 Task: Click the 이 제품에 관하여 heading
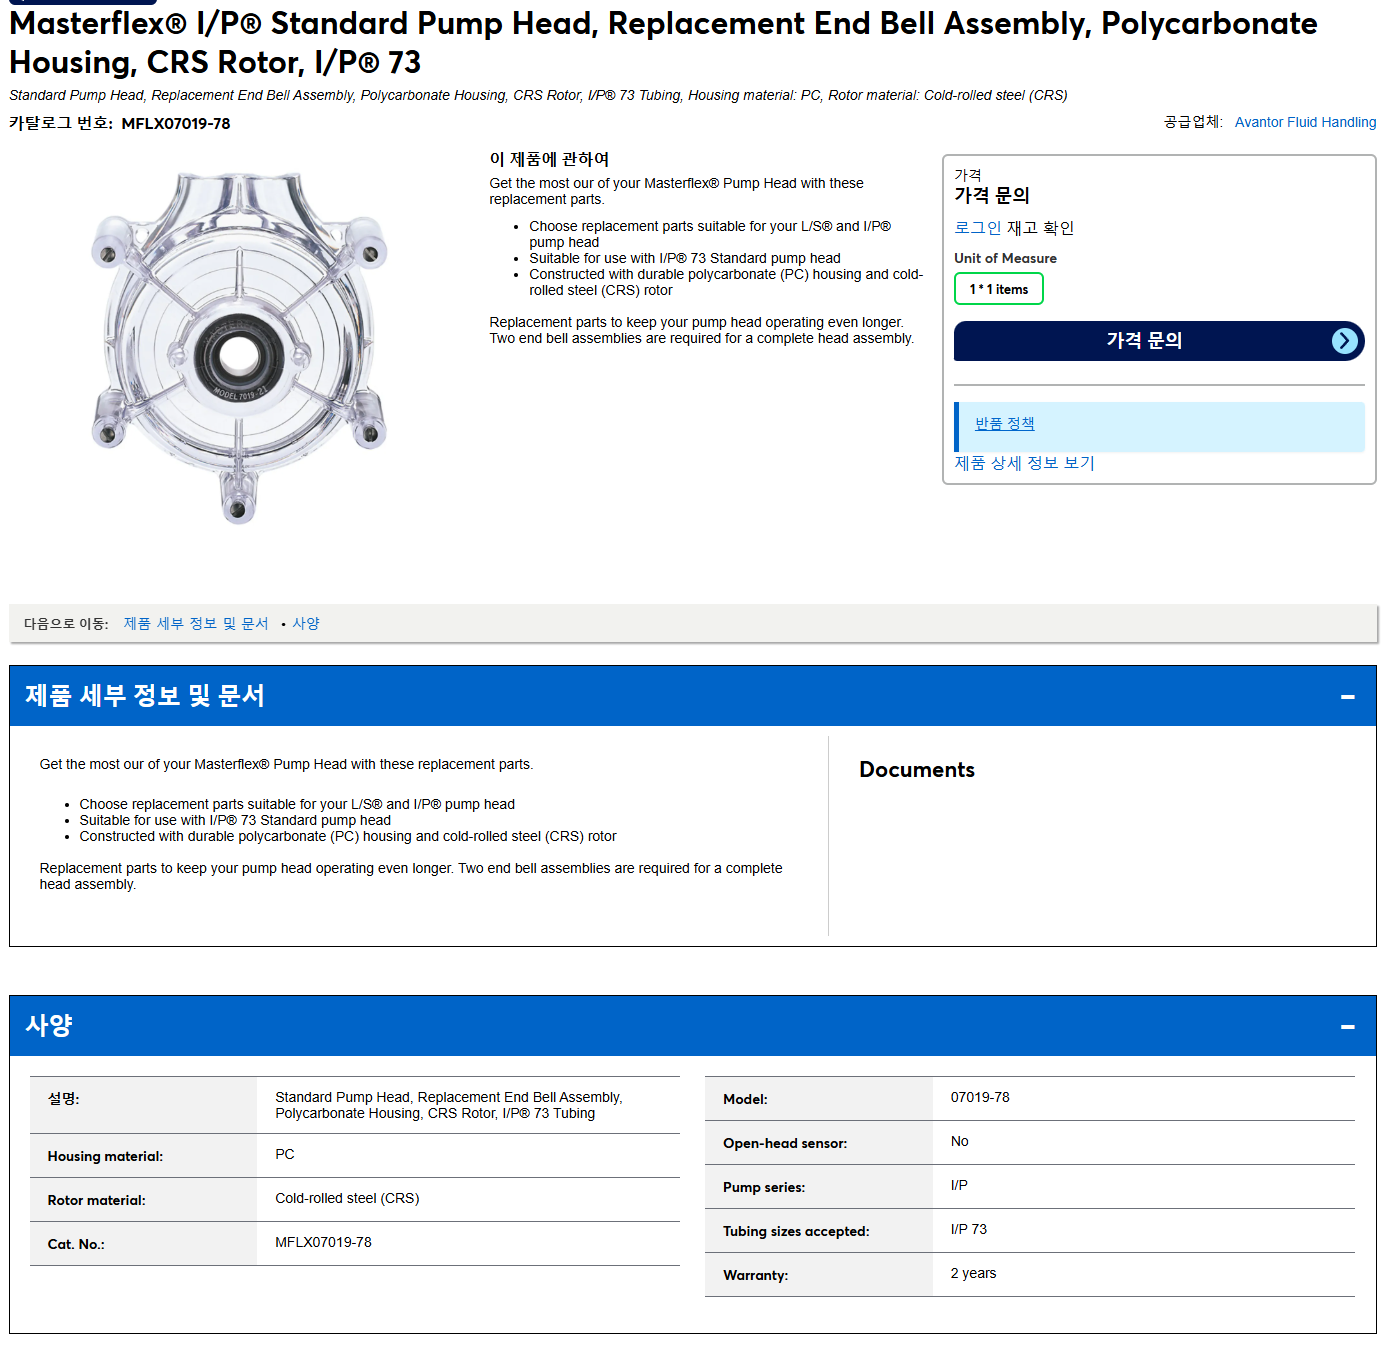click(x=549, y=159)
